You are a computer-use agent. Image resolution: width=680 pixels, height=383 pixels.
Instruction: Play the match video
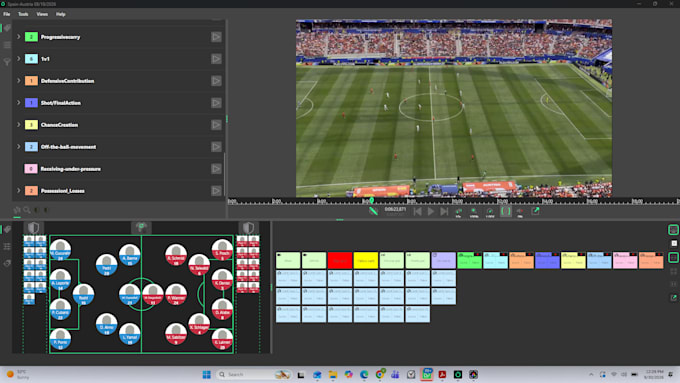(x=431, y=211)
